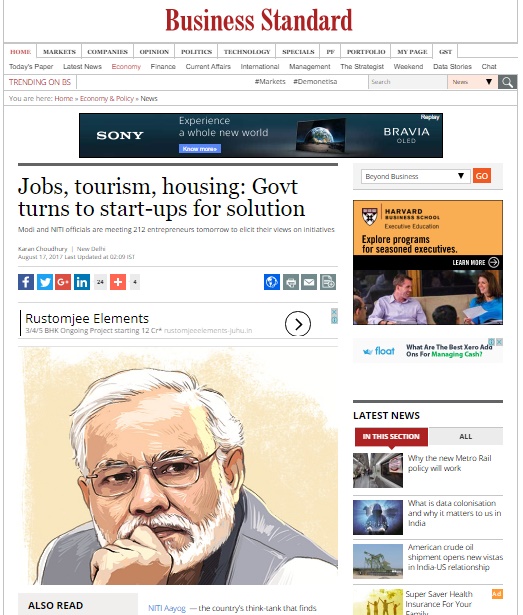523x615 pixels.
Task: Expand the Beyond Business dropdown
Action: click(x=415, y=176)
